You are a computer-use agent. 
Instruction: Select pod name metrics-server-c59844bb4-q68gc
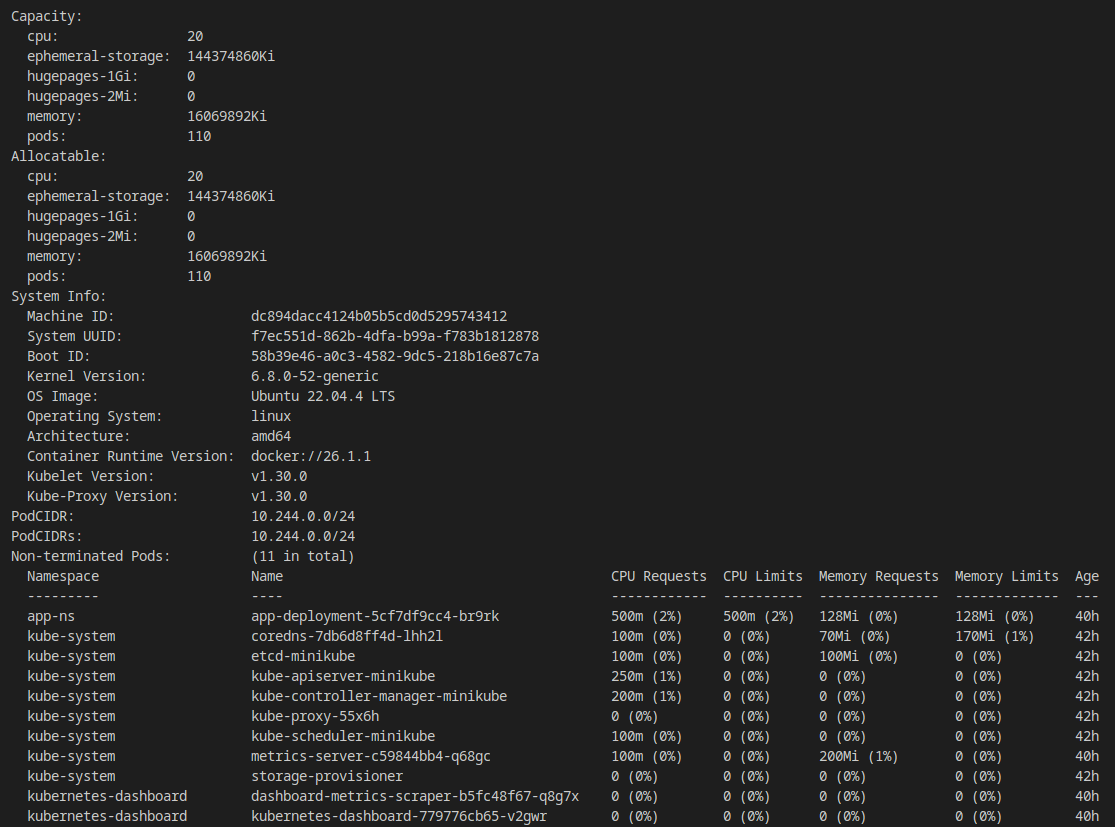click(370, 756)
